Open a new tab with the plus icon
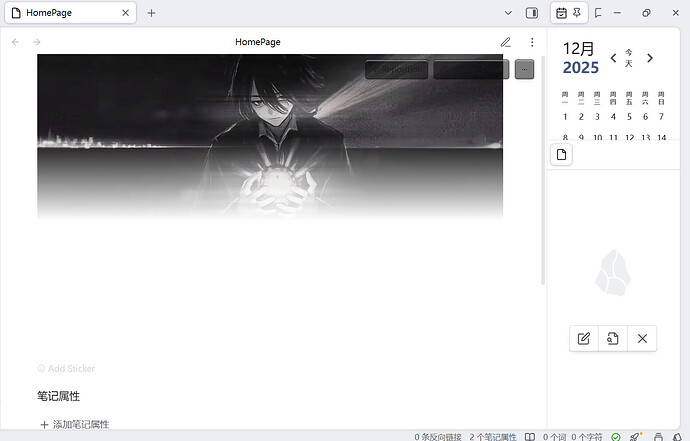 152,13
